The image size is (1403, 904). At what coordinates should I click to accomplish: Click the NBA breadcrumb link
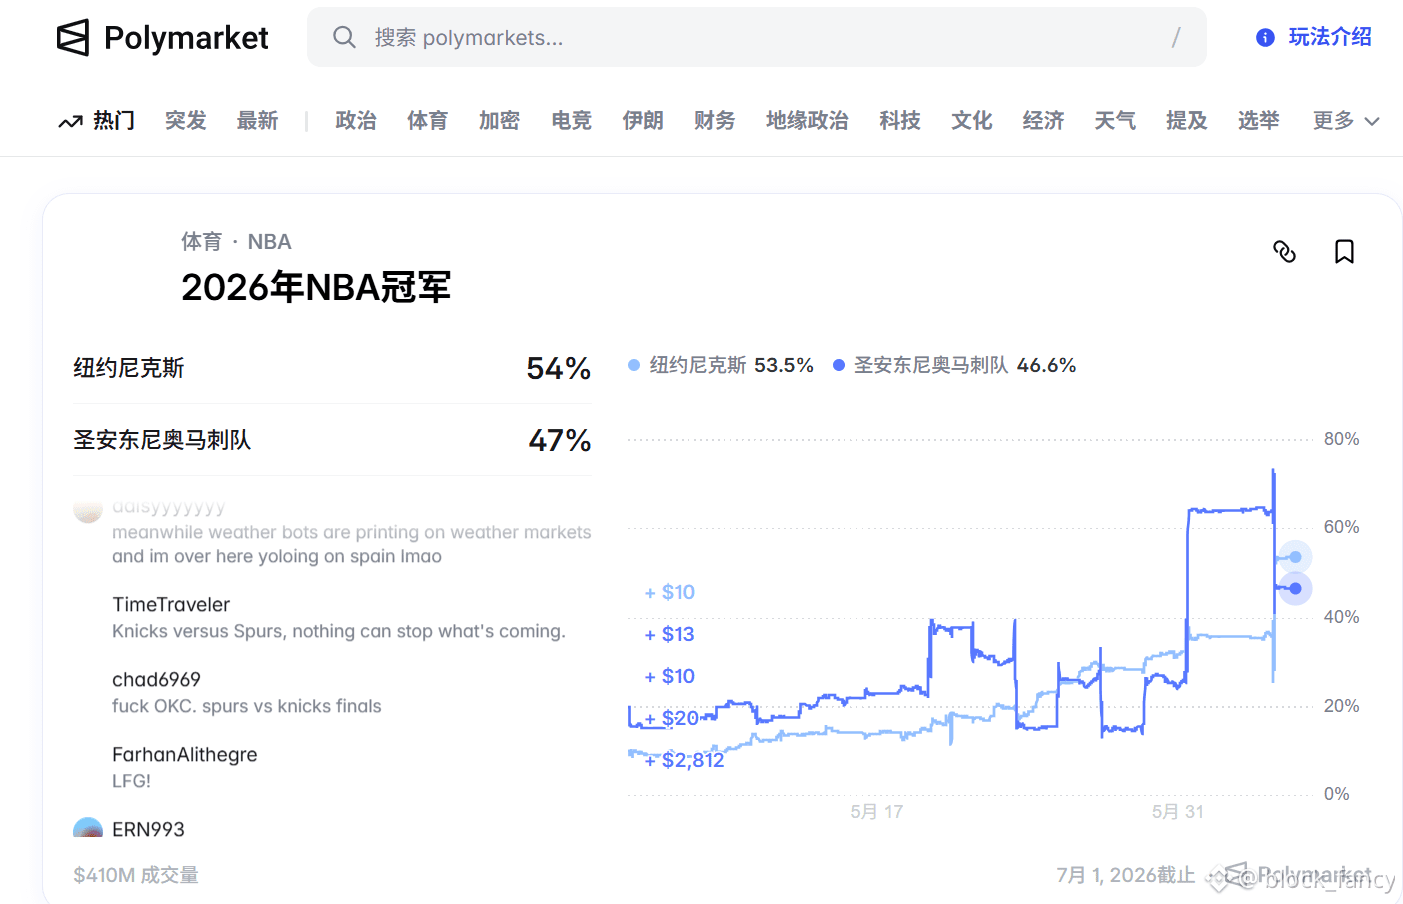(x=269, y=242)
